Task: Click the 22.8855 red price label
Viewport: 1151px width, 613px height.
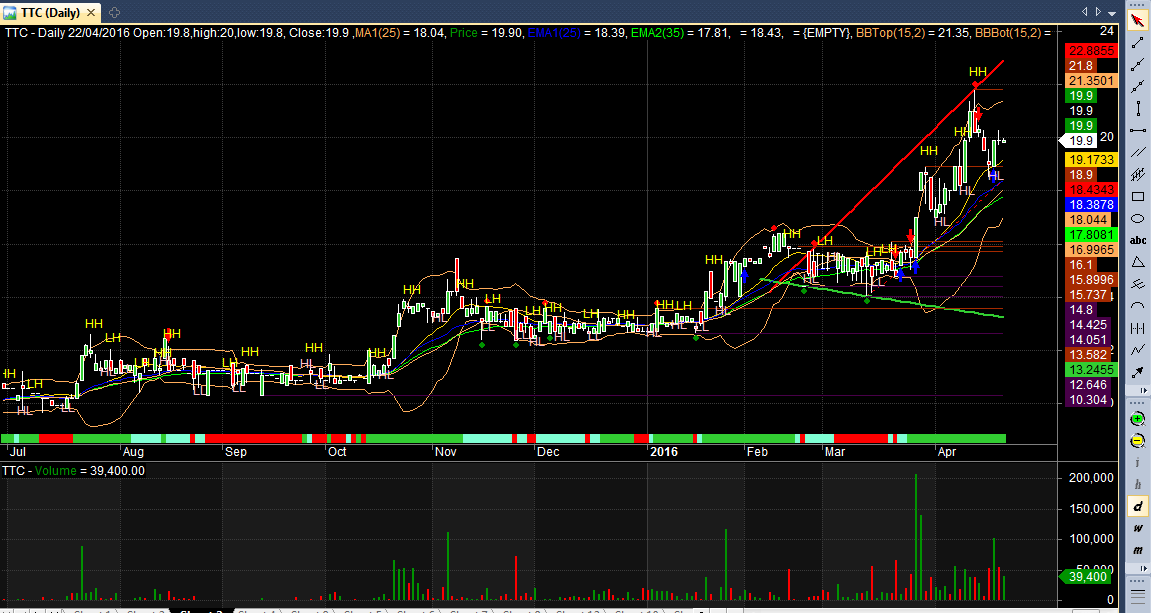Action: click(1092, 51)
